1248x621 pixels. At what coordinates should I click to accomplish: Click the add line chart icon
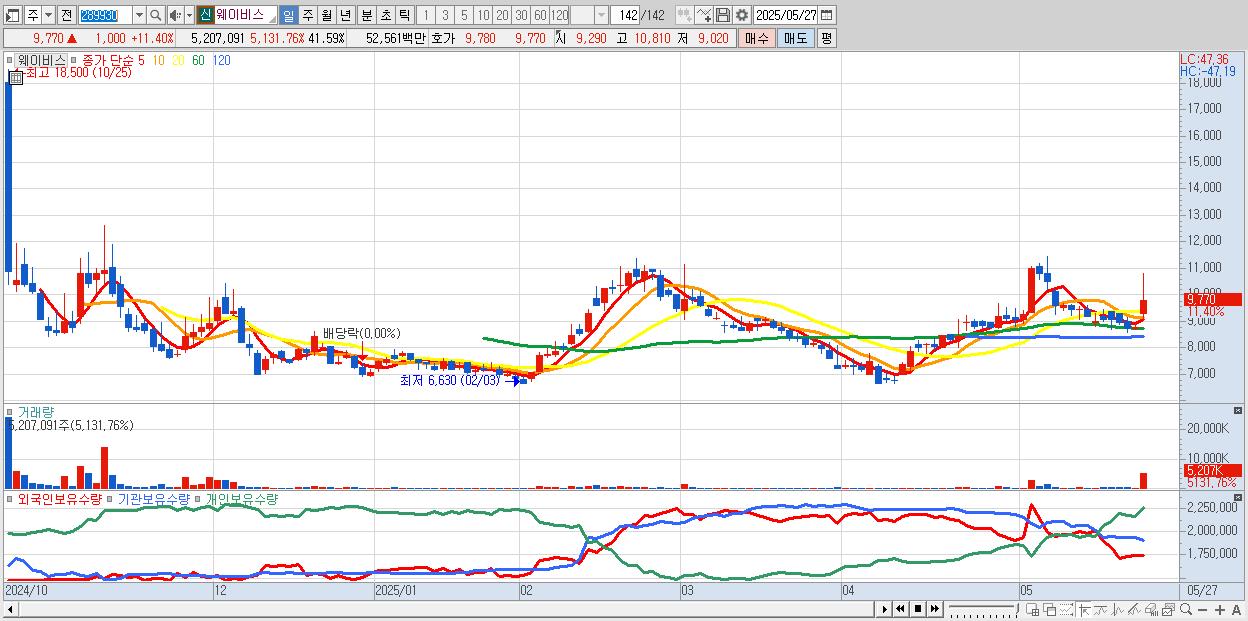(704, 15)
